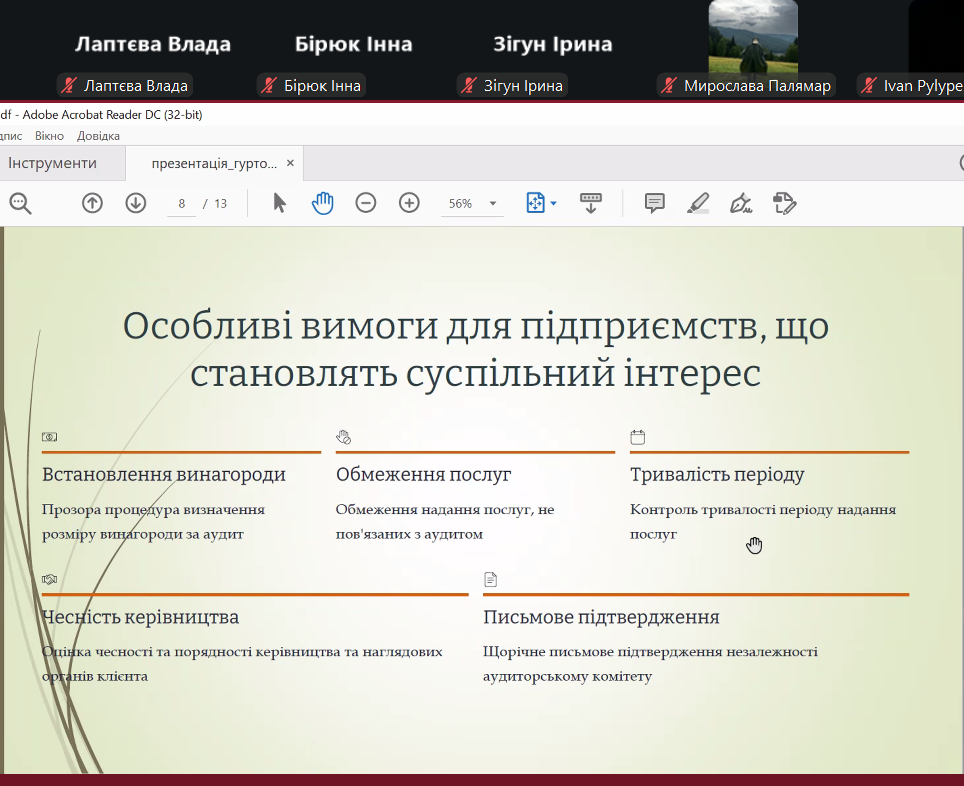Image resolution: width=964 pixels, height=786 pixels.
Task: Open the scrolling mode keyboard-arrow icon
Action: [591, 203]
